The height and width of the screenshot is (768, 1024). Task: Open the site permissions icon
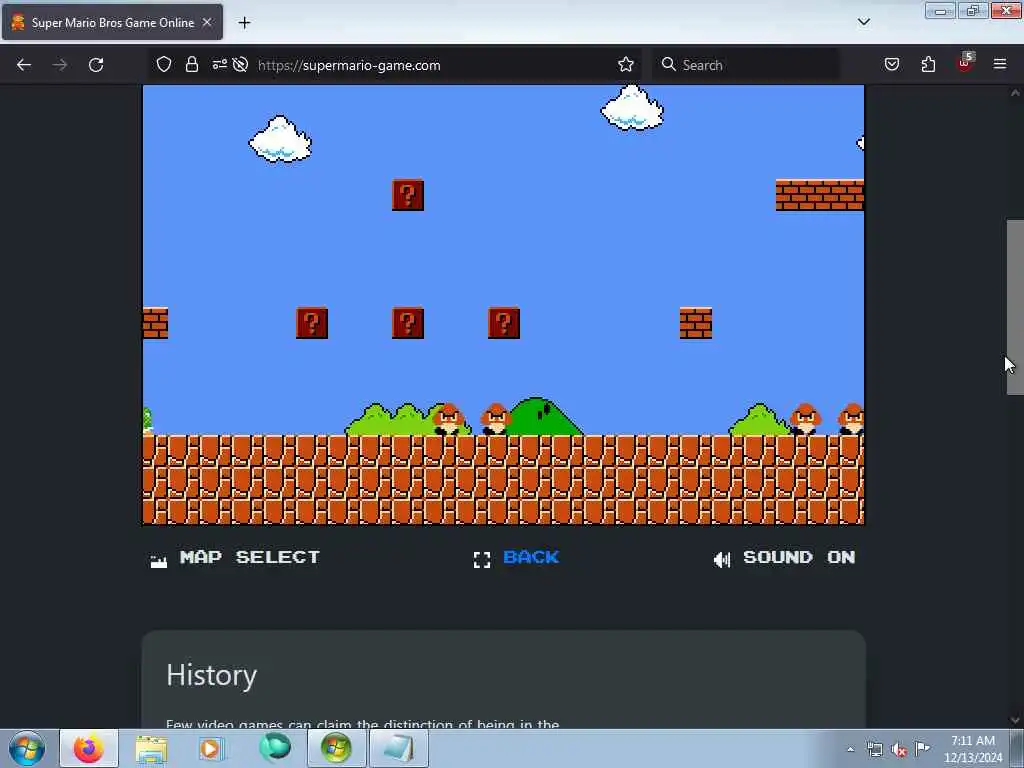[x=219, y=64]
